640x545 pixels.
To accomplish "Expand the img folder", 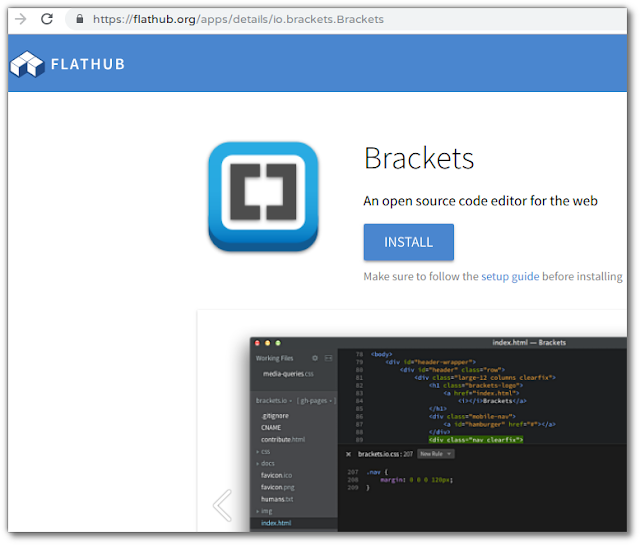I will click(264, 511).
